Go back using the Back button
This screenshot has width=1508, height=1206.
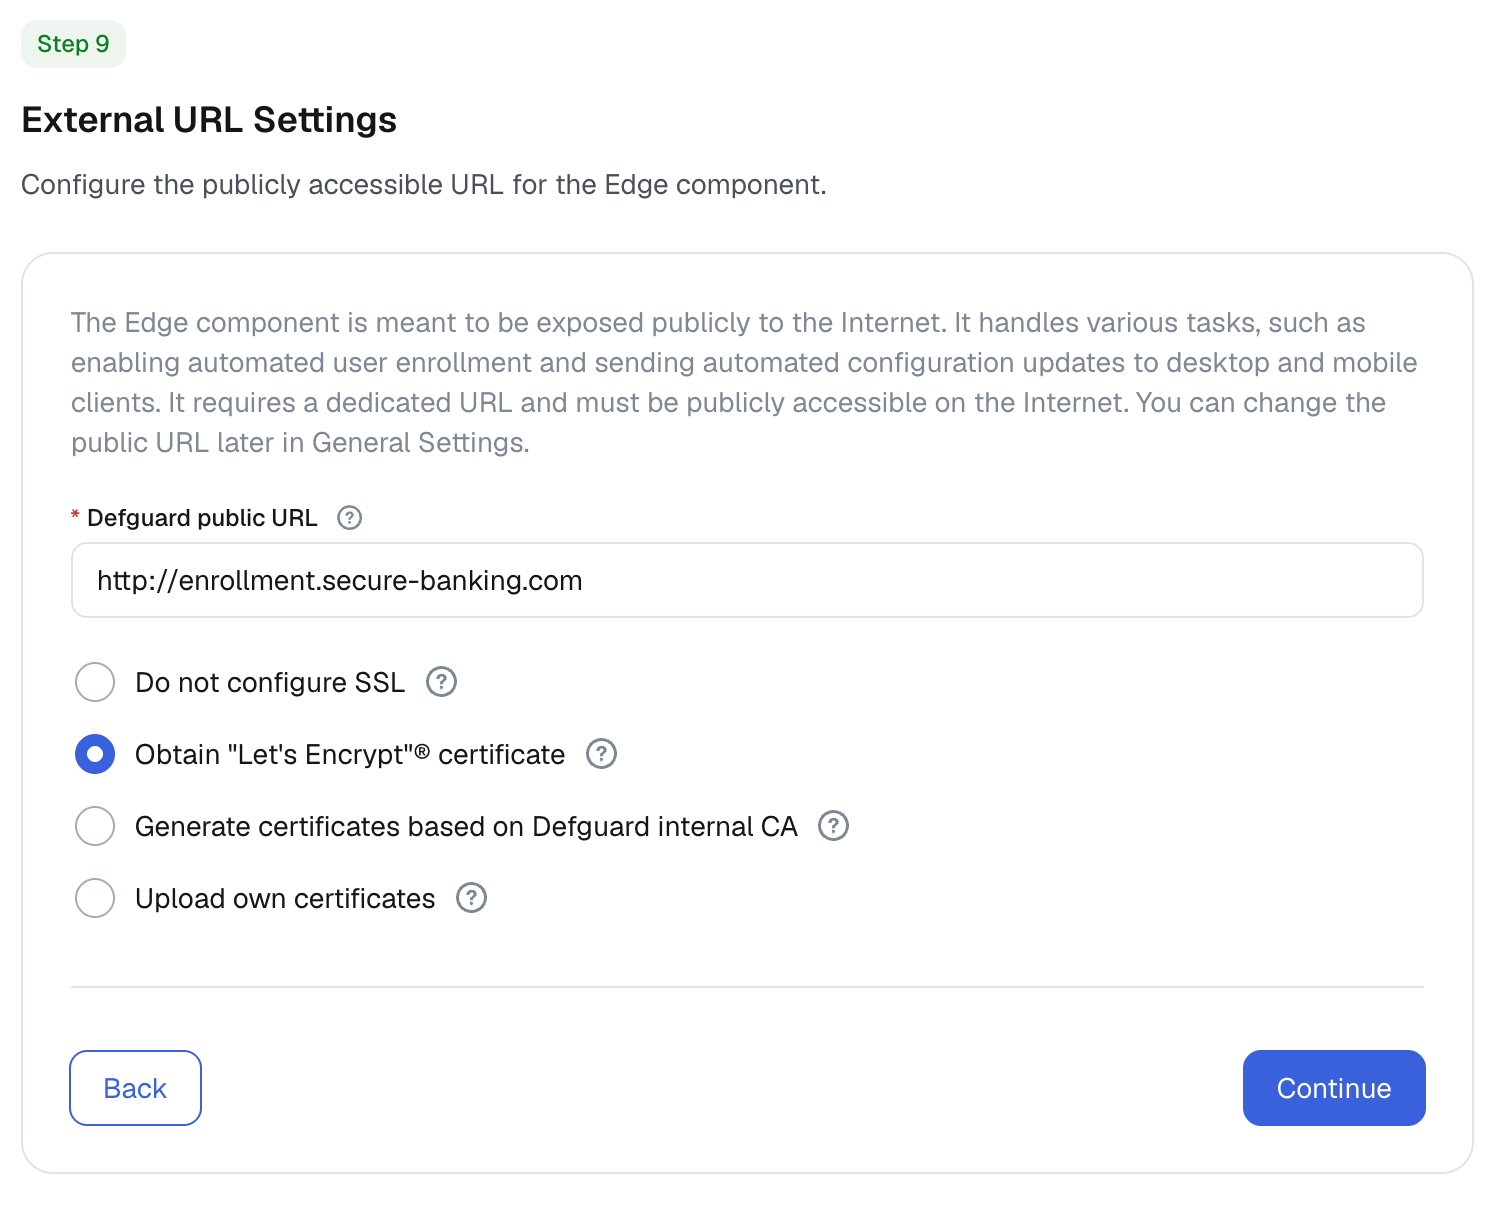click(135, 1088)
